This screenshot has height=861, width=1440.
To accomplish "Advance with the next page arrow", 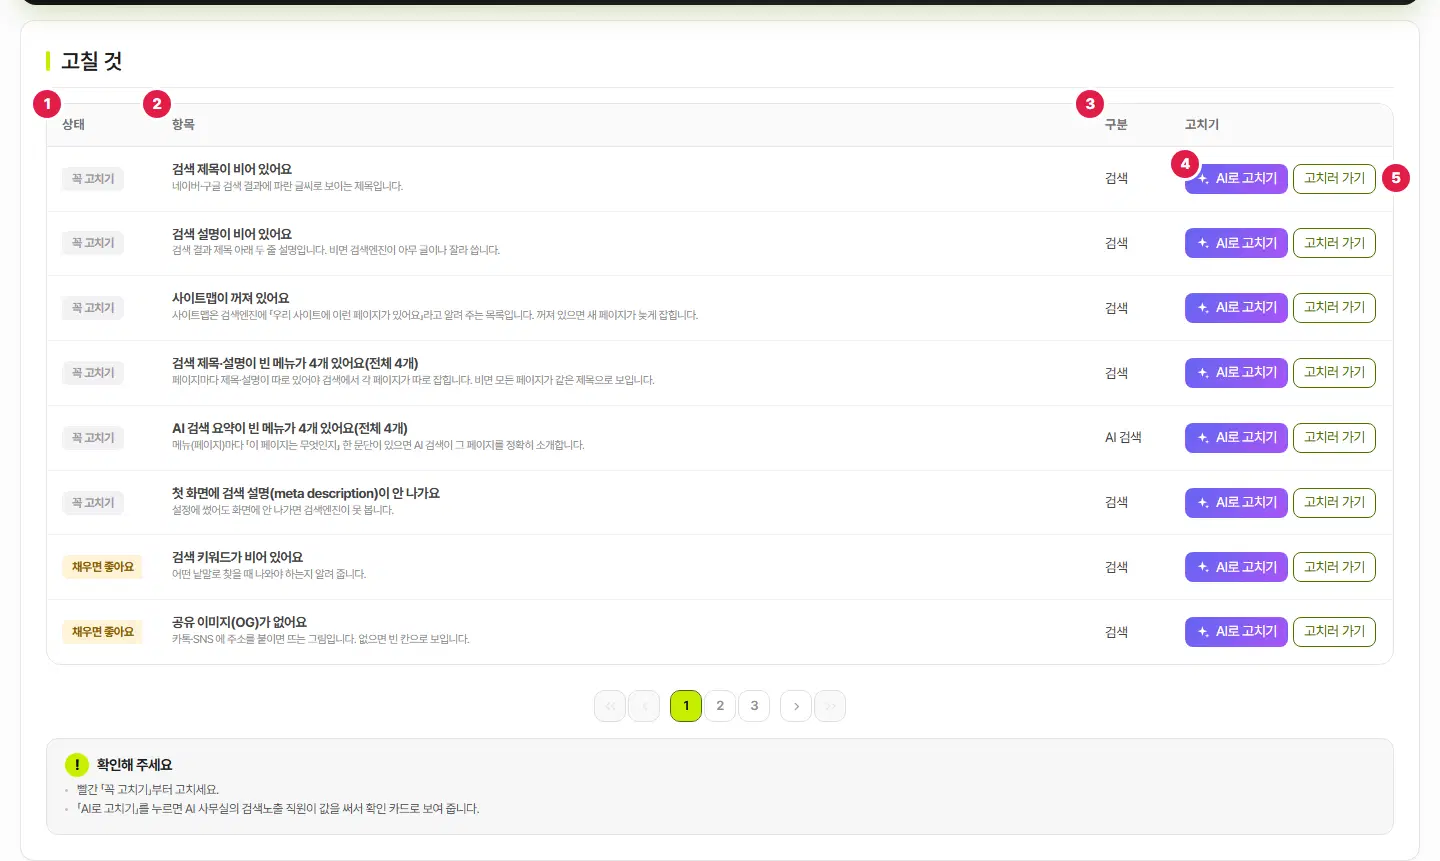I will (x=796, y=706).
